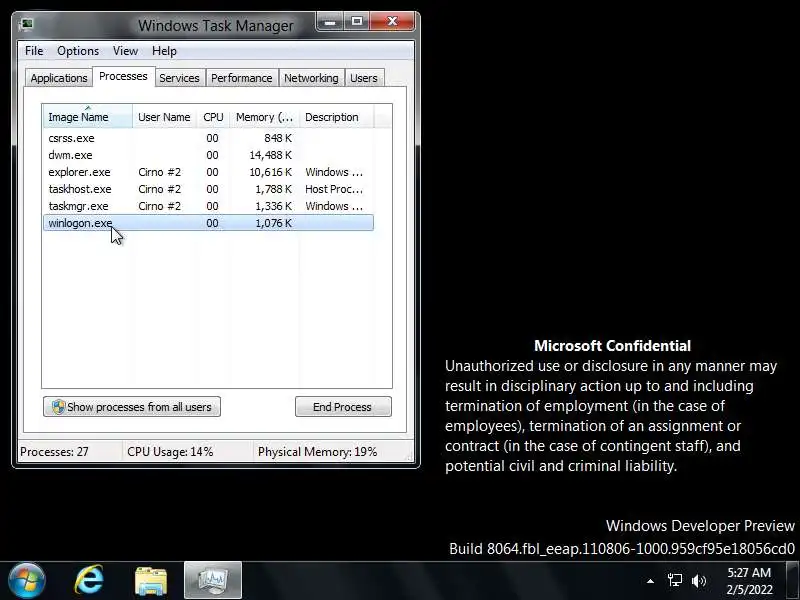This screenshot has width=800, height=600.
Task: Go to the Performance tab
Action: [x=242, y=78]
